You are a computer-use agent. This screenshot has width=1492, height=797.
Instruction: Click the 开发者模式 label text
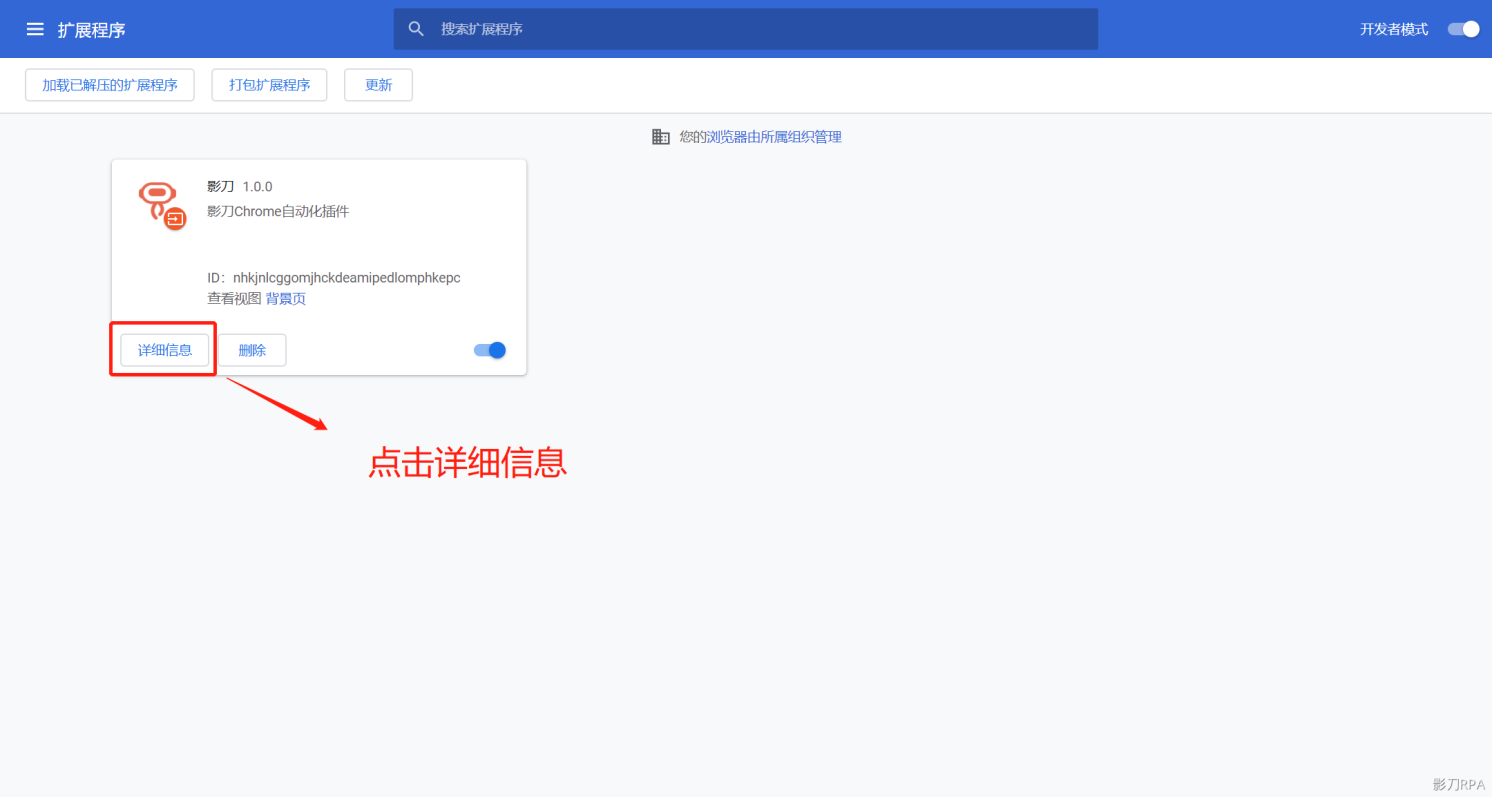[1394, 29]
